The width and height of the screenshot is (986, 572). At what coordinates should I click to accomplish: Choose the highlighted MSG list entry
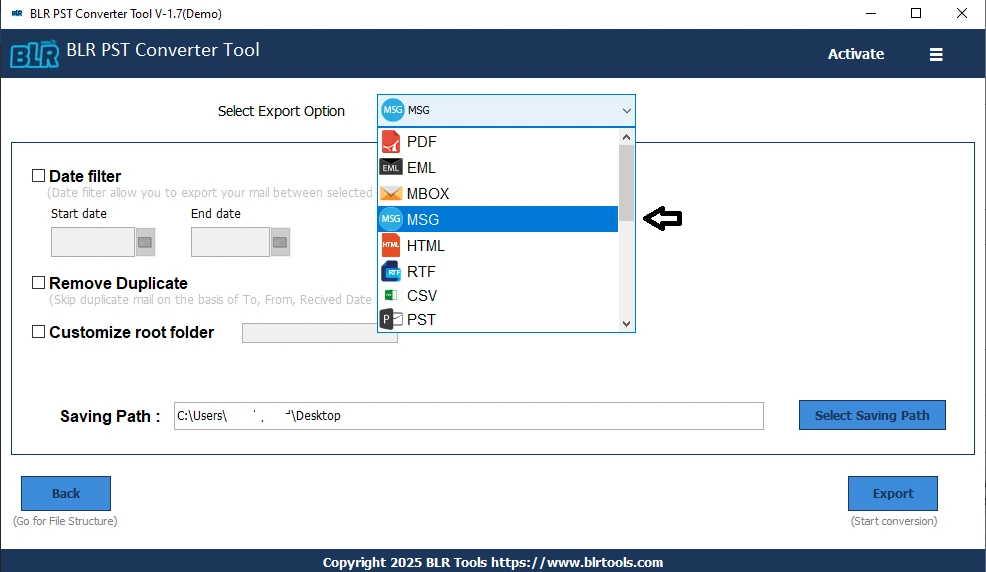pyautogui.click(x=497, y=219)
